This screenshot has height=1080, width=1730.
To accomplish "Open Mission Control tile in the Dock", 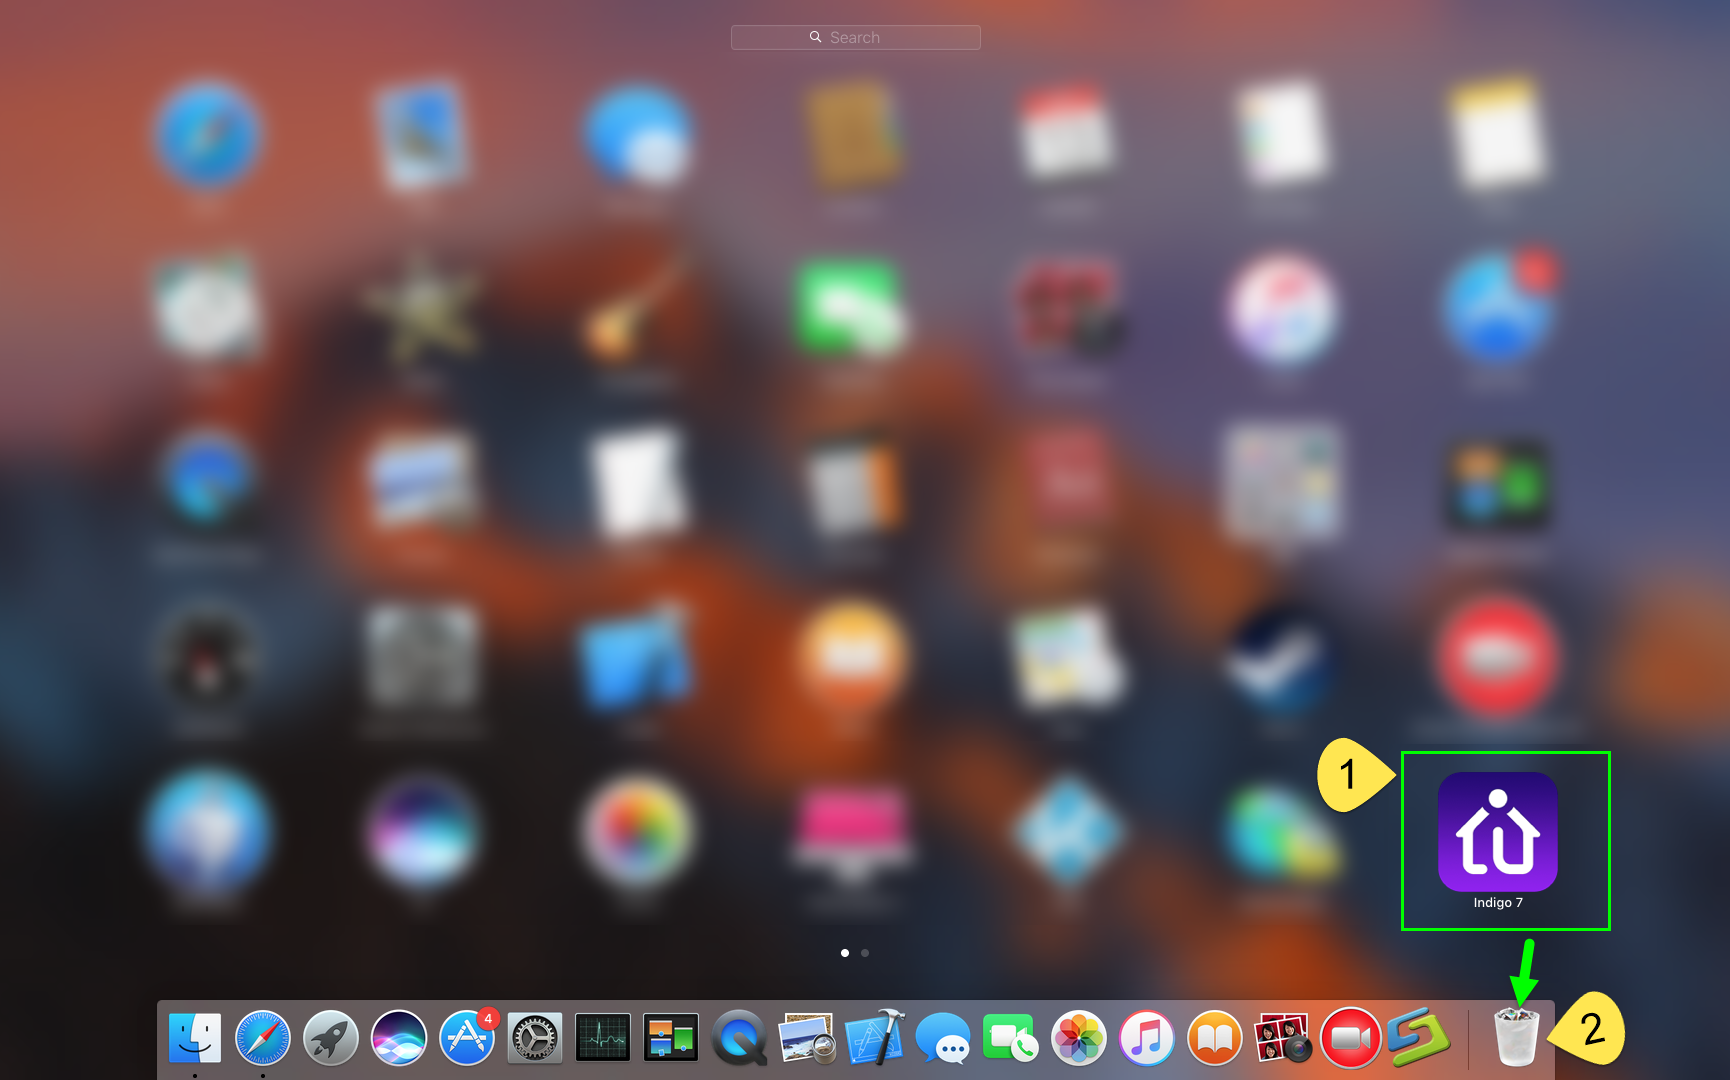I will [670, 1038].
